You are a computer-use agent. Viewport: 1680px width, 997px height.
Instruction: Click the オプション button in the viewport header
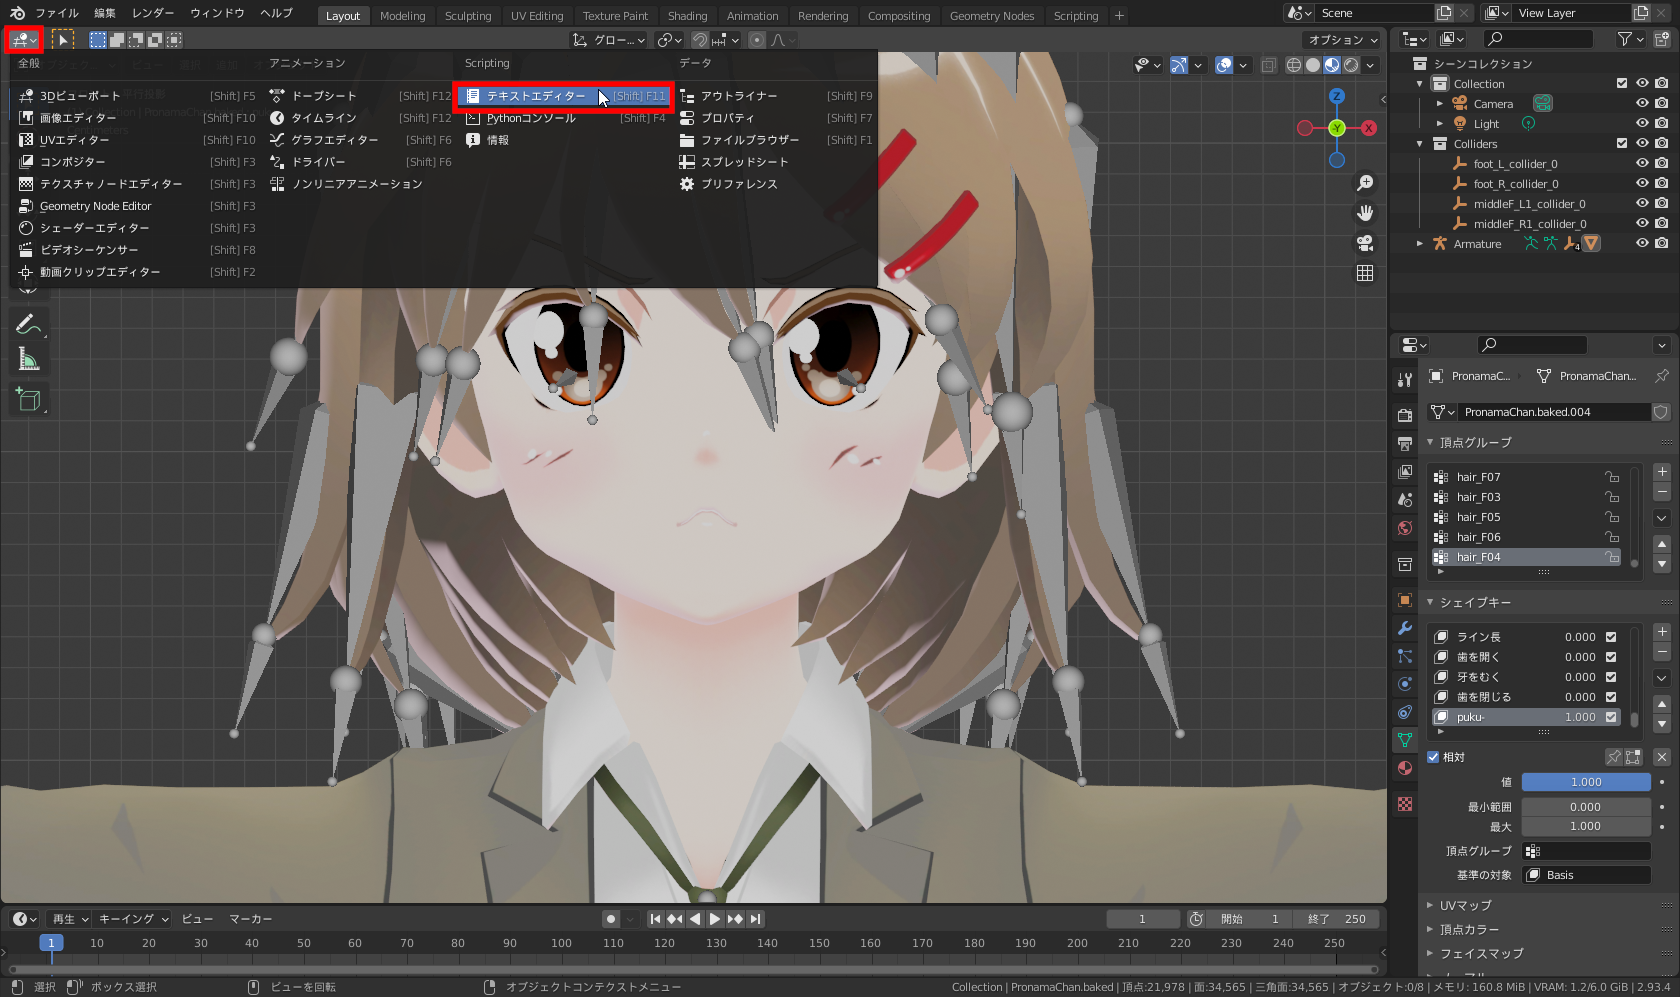coord(1341,39)
